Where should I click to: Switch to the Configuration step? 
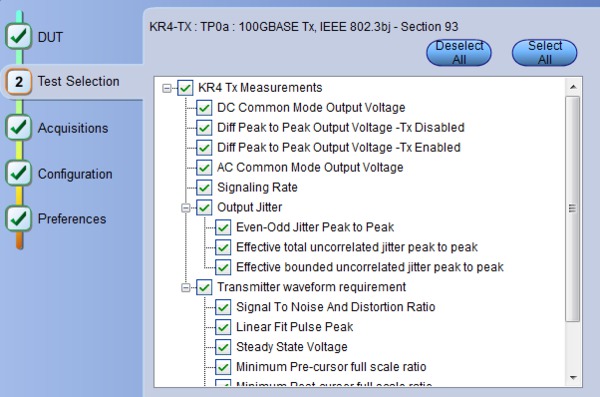tap(75, 174)
